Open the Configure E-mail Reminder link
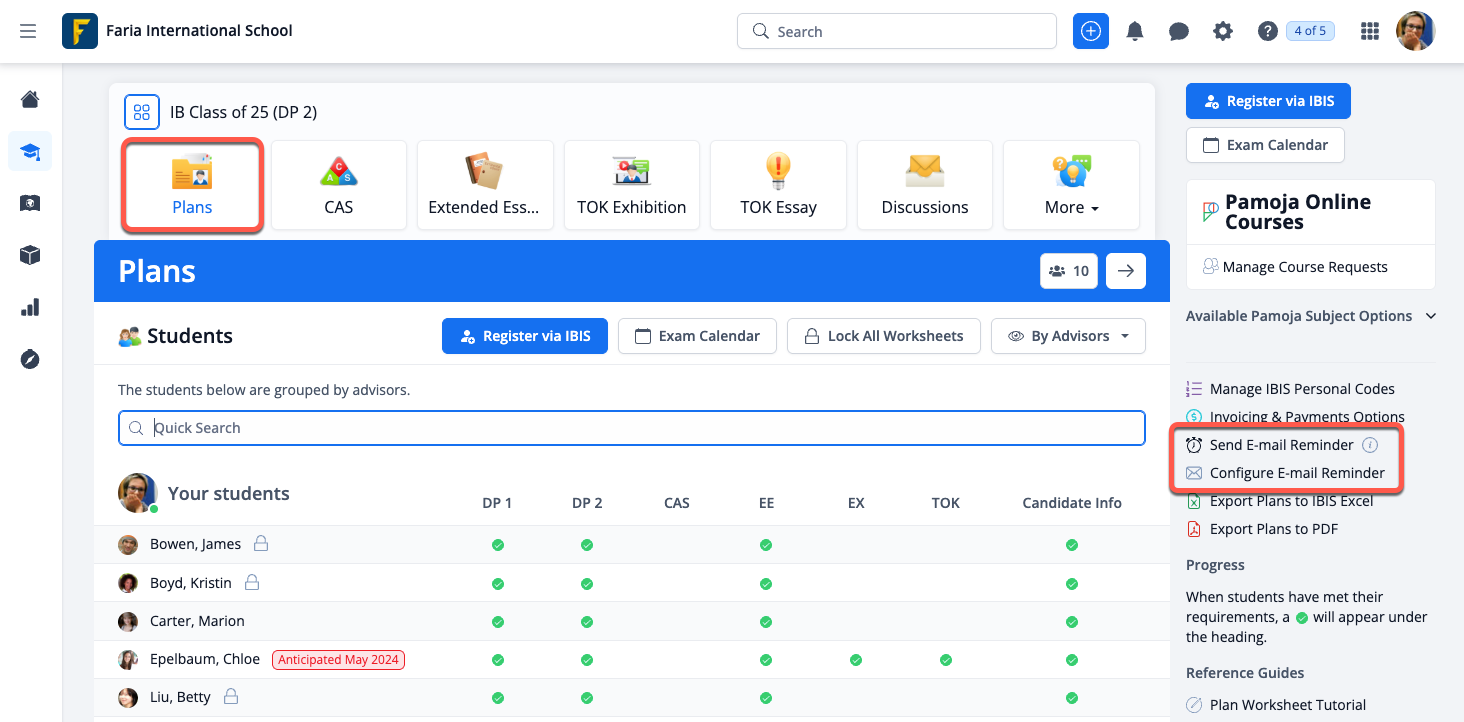 [x=1296, y=473]
